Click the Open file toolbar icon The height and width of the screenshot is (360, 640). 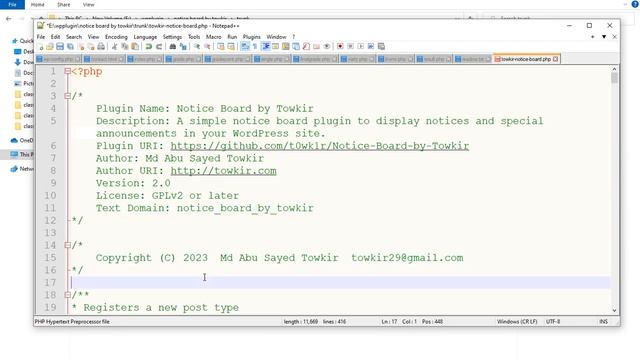click(x=50, y=47)
